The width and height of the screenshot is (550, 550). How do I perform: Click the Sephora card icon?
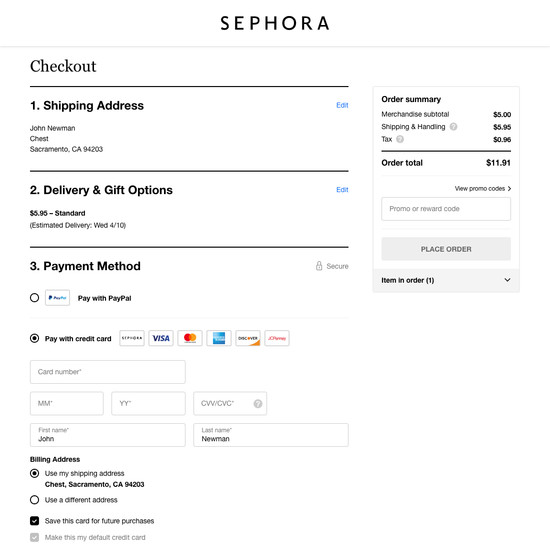pos(132,338)
